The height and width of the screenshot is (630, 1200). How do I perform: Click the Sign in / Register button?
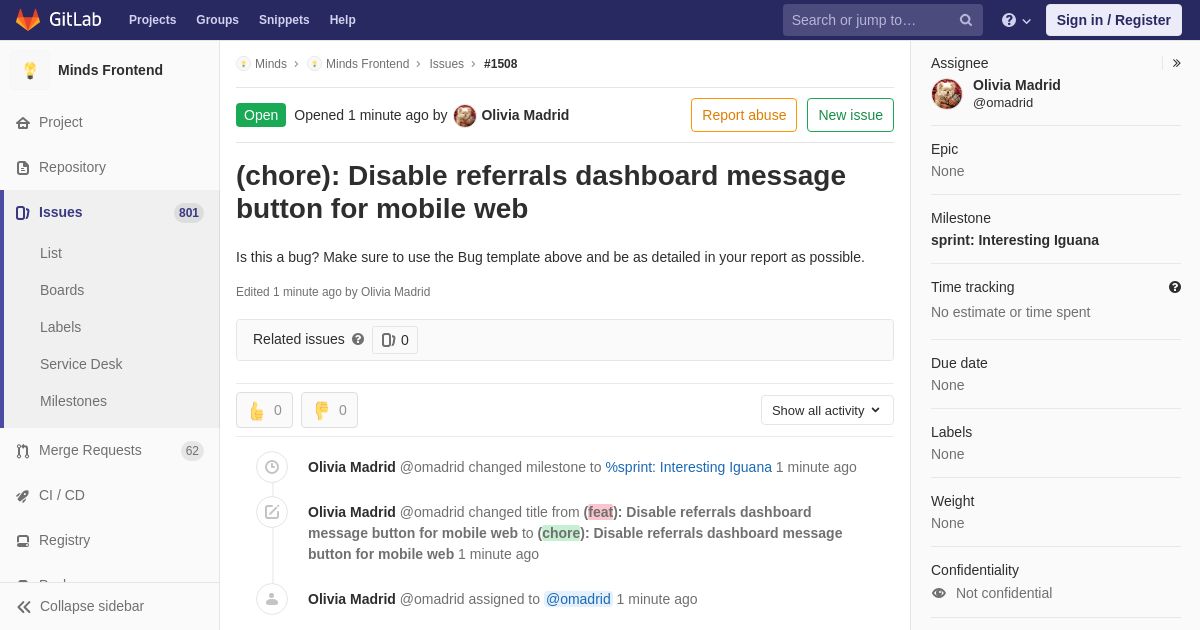1114,20
